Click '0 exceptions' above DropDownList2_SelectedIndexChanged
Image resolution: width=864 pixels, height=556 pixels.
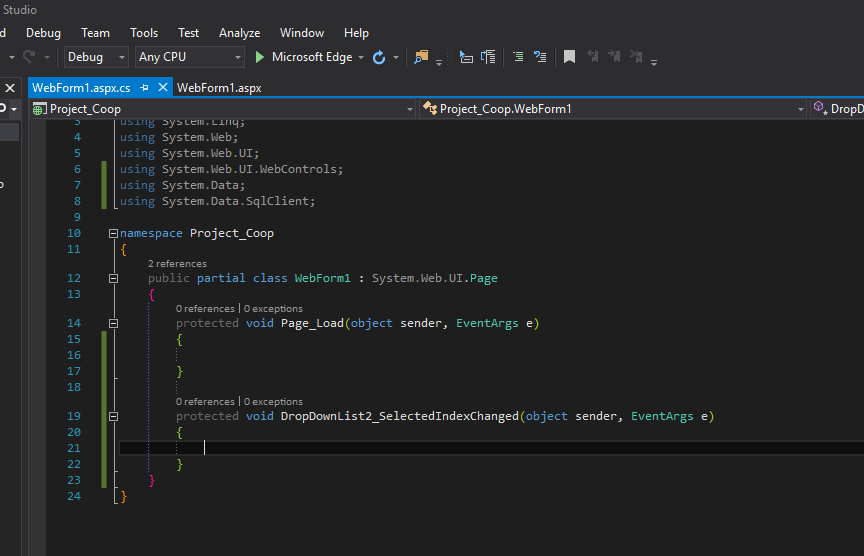pyautogui.click(x=273, y=402)
